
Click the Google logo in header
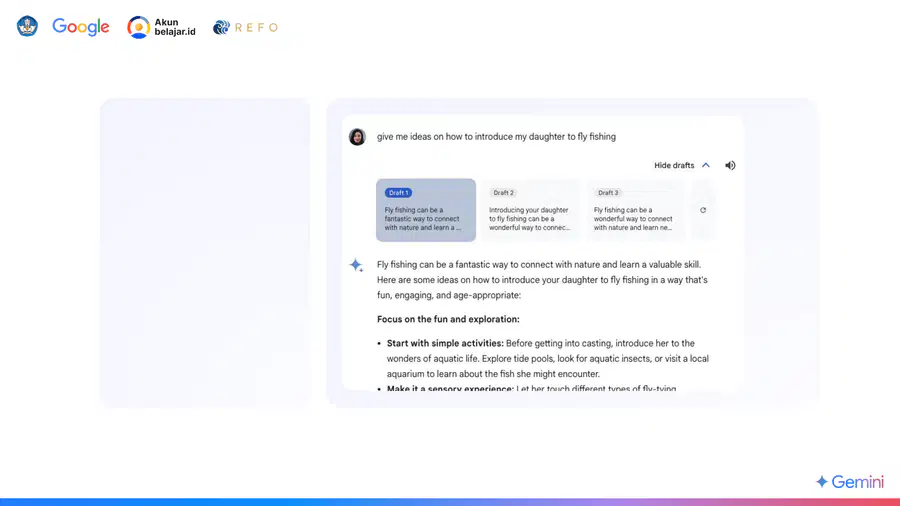(x=81, y=27)
